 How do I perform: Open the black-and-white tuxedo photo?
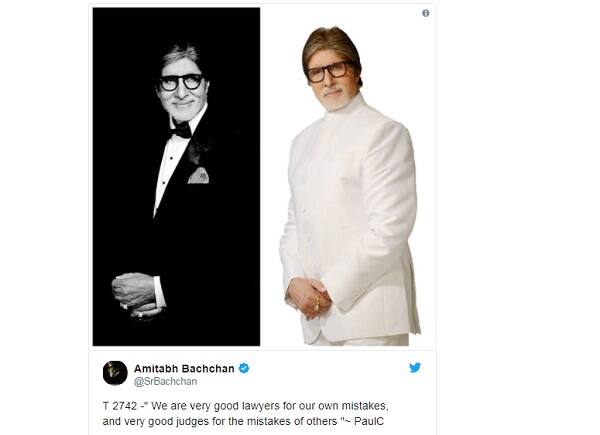click(176, 177)
